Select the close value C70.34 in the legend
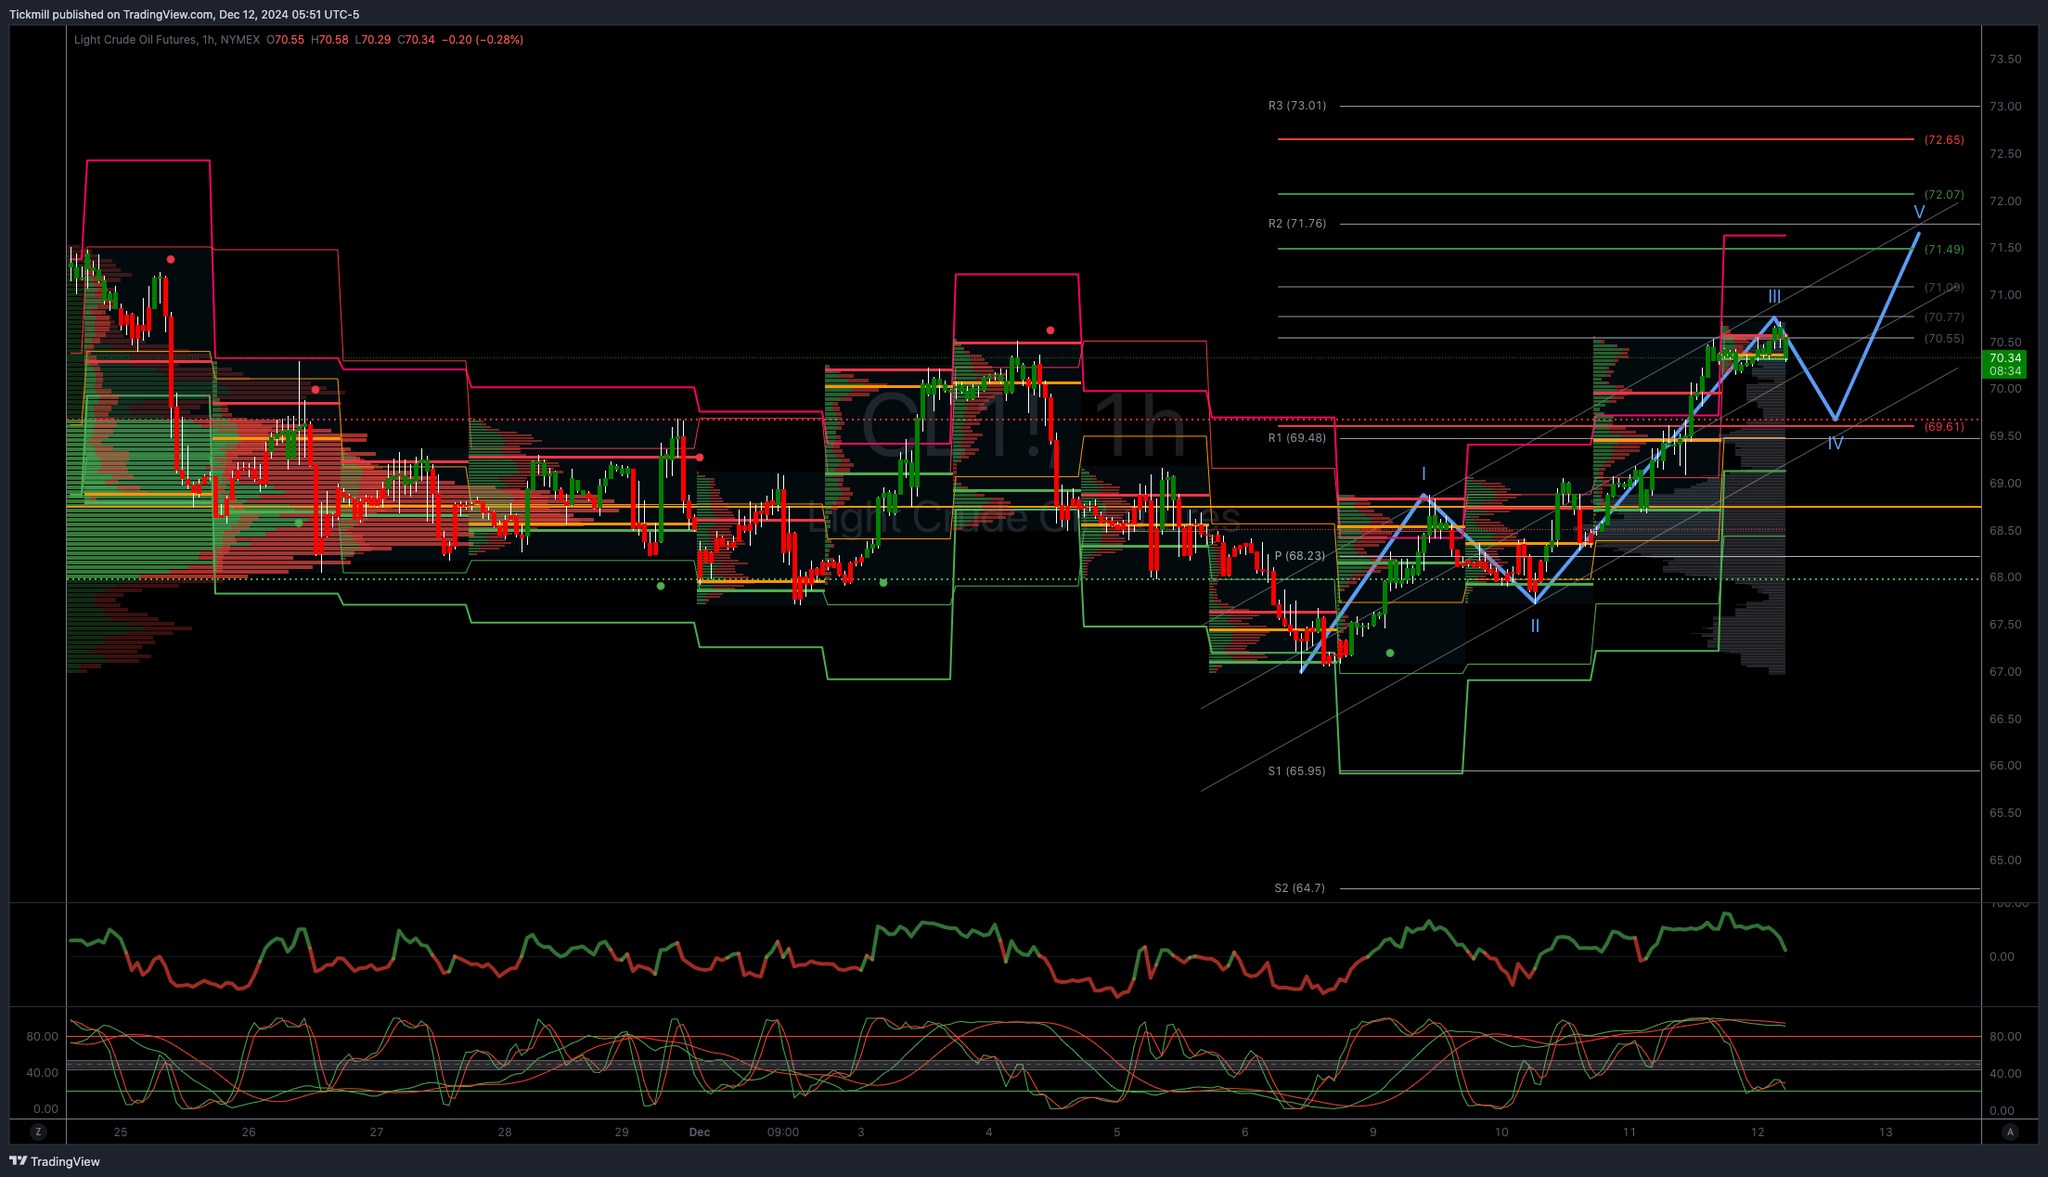The image size is (2048, 1177). pyautogui.click(x=416, y=40)
